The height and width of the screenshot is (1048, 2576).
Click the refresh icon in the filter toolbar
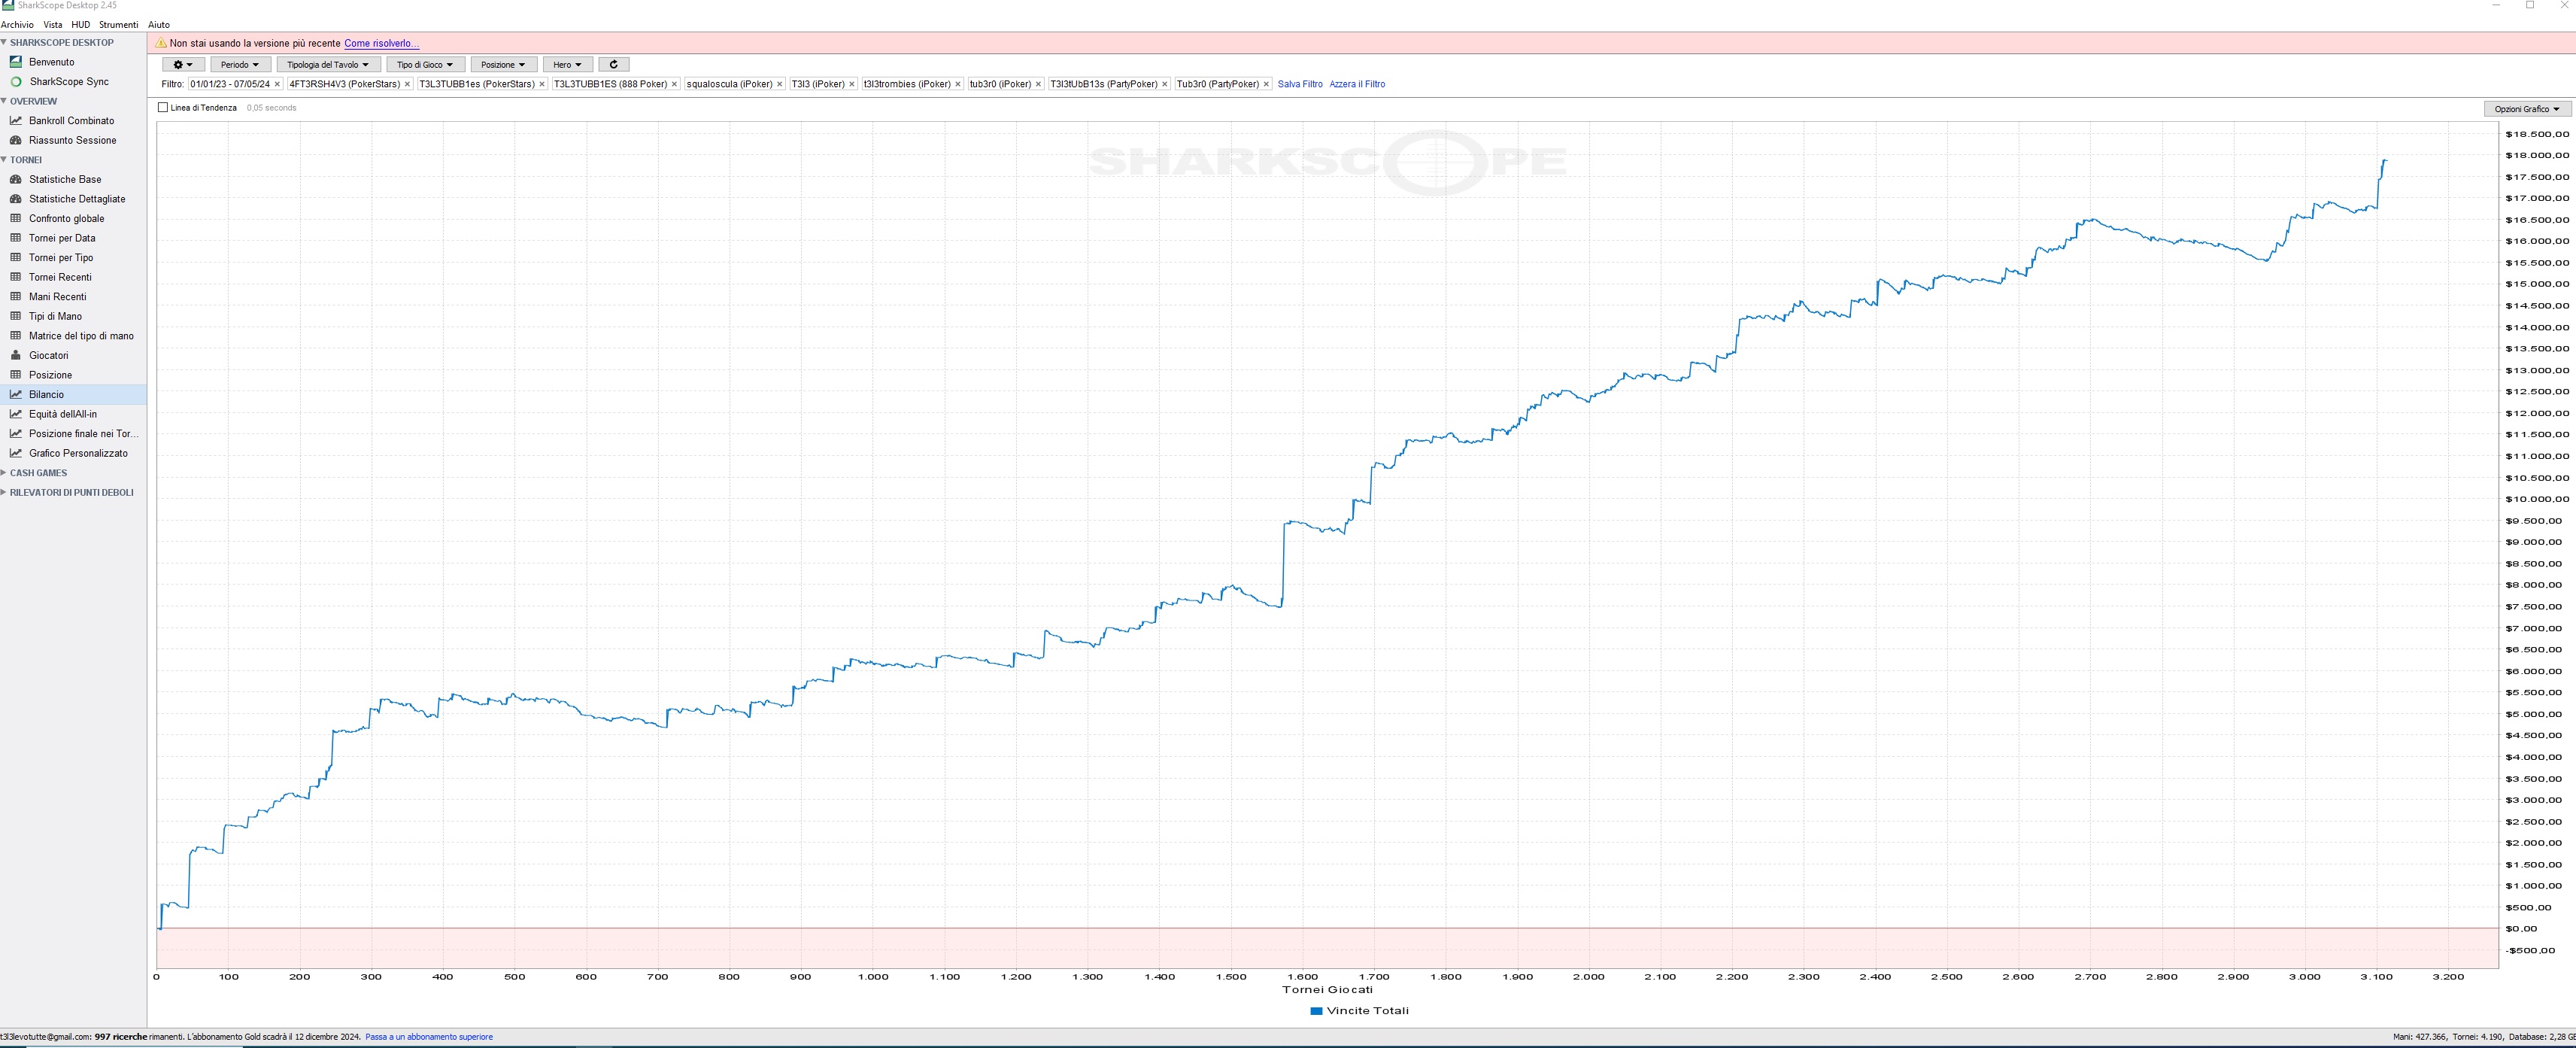pyautogui.click(x=613, y=64)
